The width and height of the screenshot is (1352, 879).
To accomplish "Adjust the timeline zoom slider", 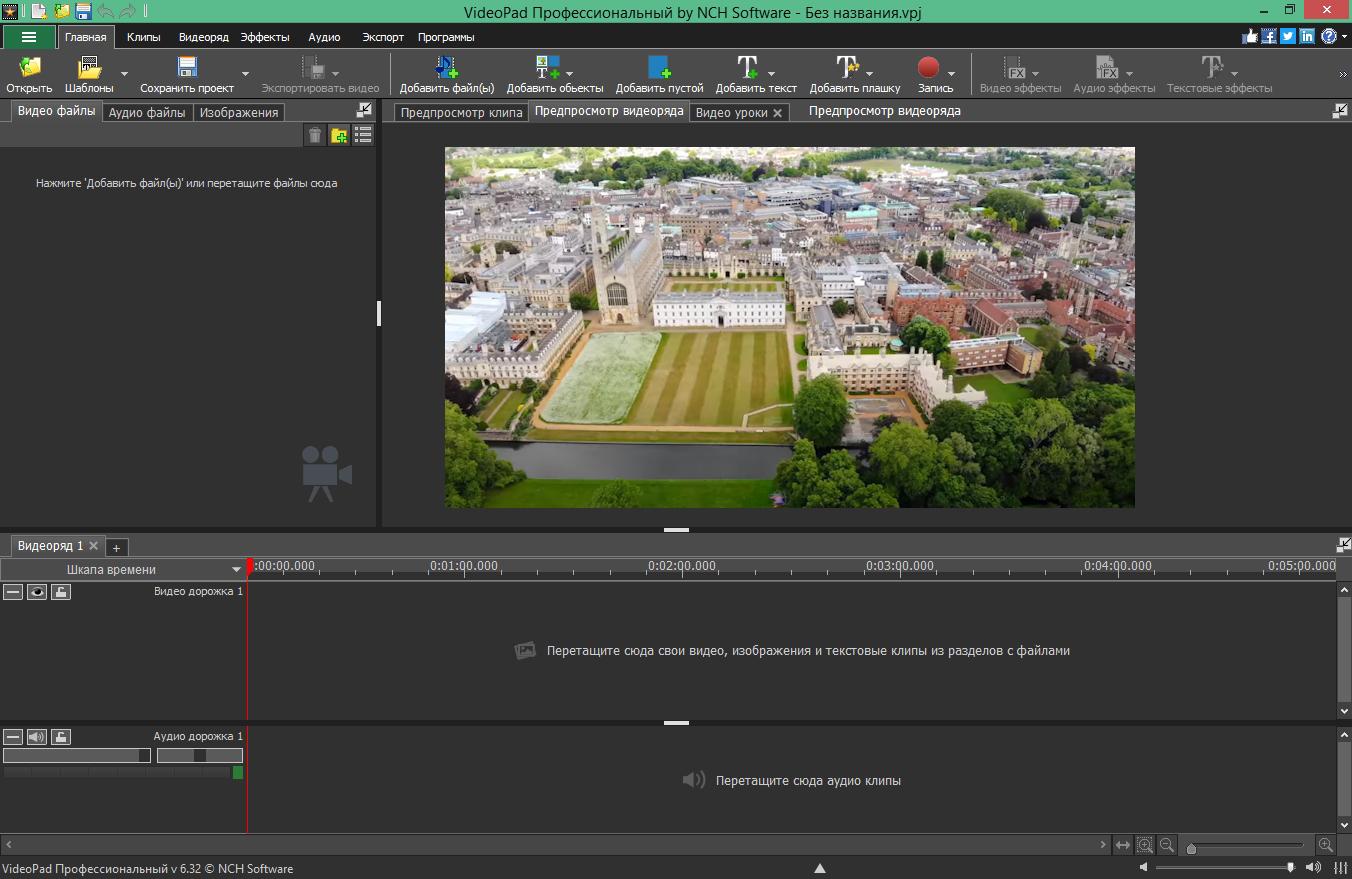I will (x=1246, y=846).
